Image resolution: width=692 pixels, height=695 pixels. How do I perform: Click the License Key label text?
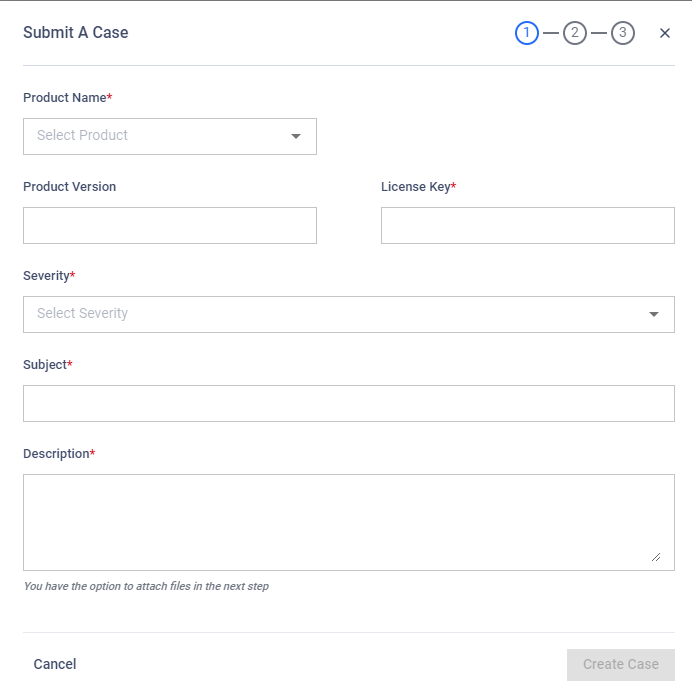[418, 187]
